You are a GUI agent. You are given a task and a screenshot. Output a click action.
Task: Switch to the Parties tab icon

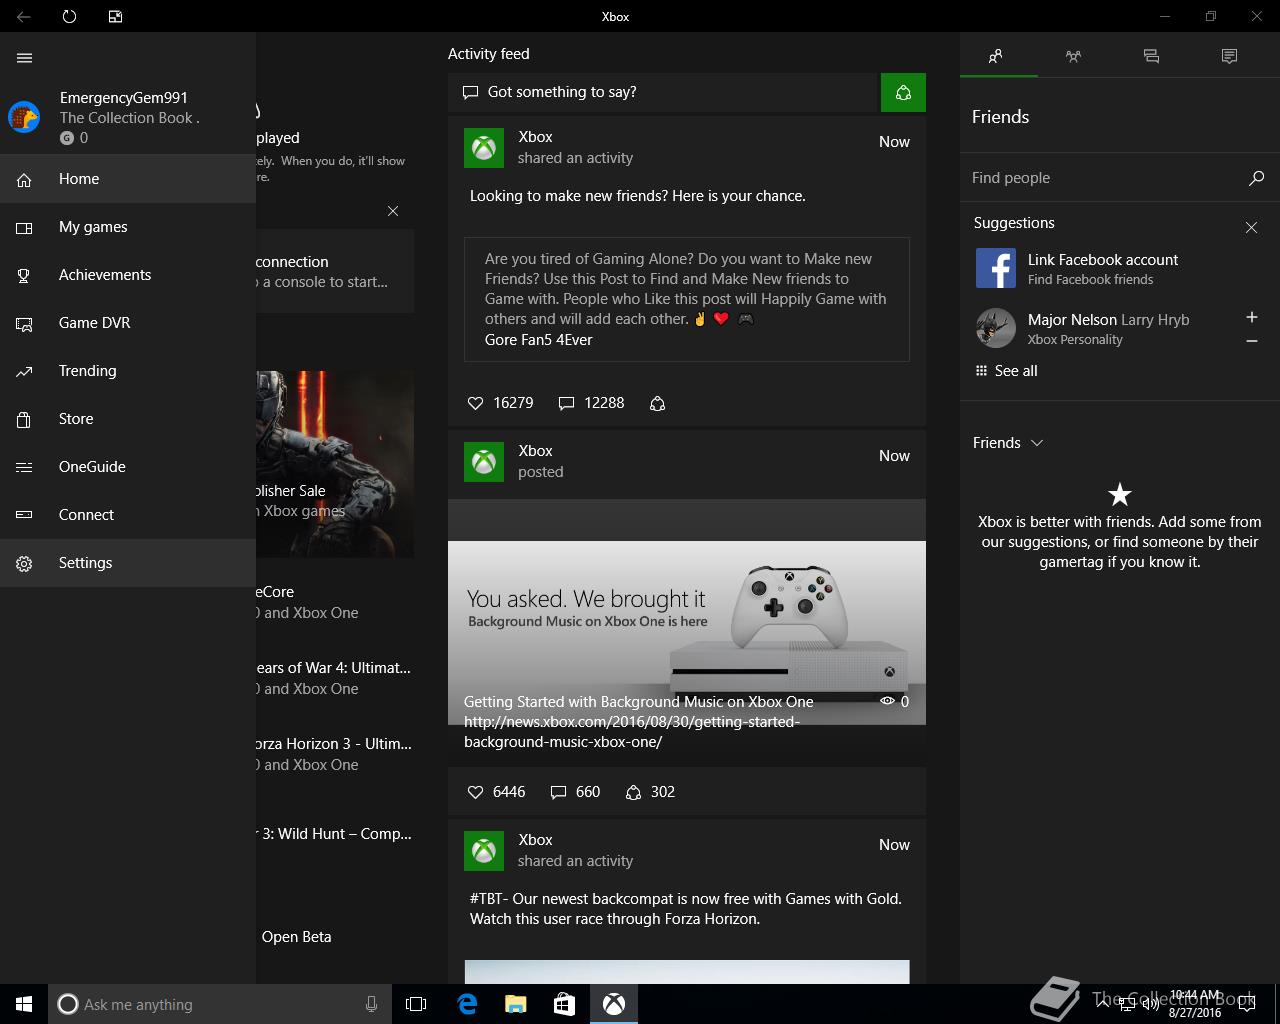(1073, 57)
